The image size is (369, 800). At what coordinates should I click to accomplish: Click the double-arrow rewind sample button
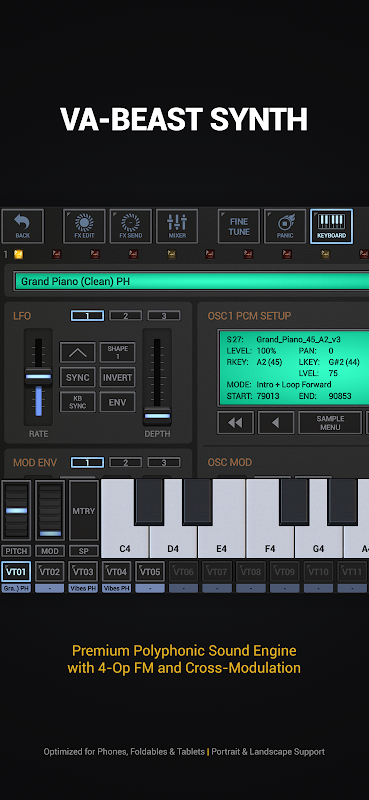coord(235,422)
